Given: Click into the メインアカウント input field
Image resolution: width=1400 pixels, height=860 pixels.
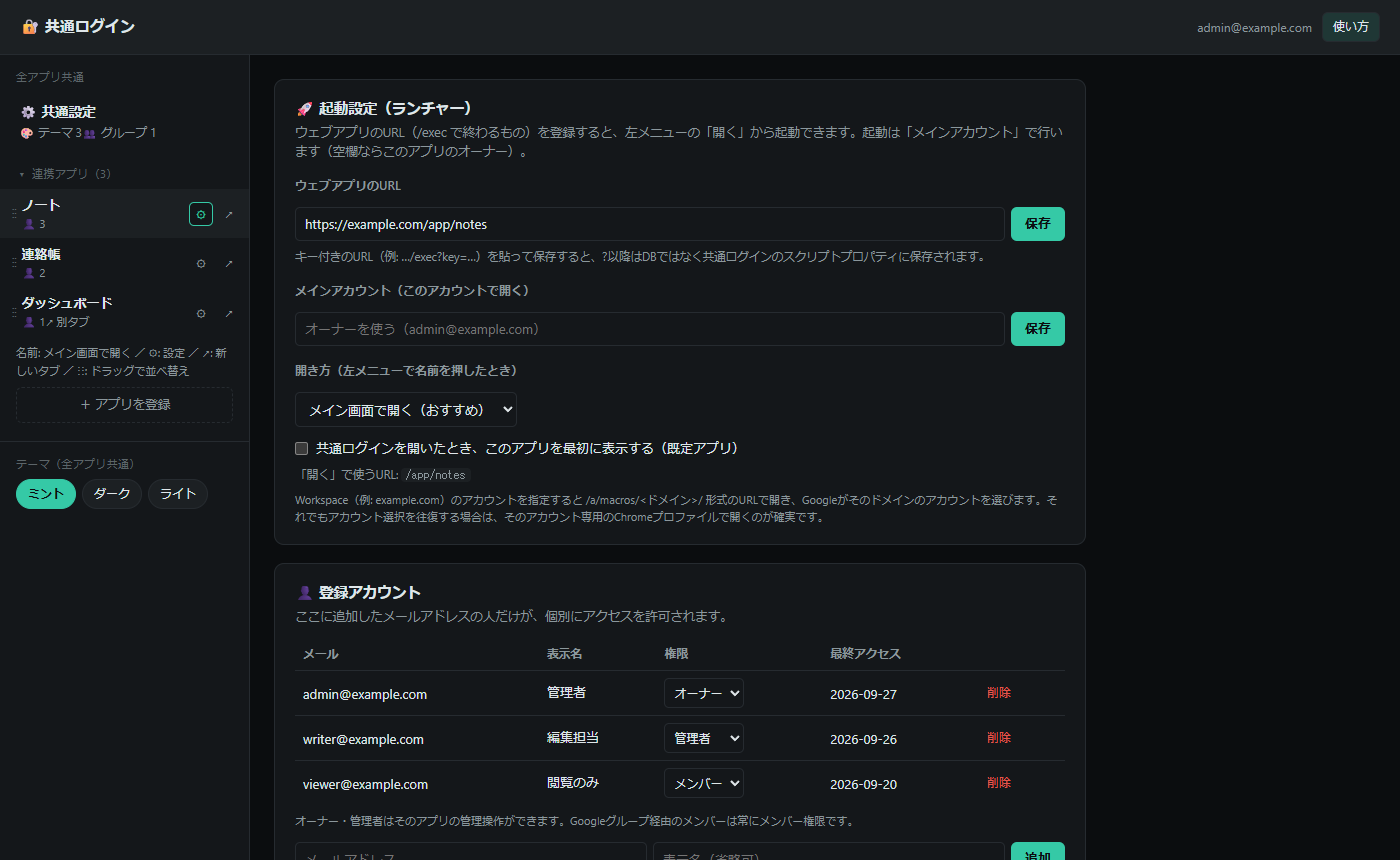Looking at the screenshot, I should (x=650, y=329).
